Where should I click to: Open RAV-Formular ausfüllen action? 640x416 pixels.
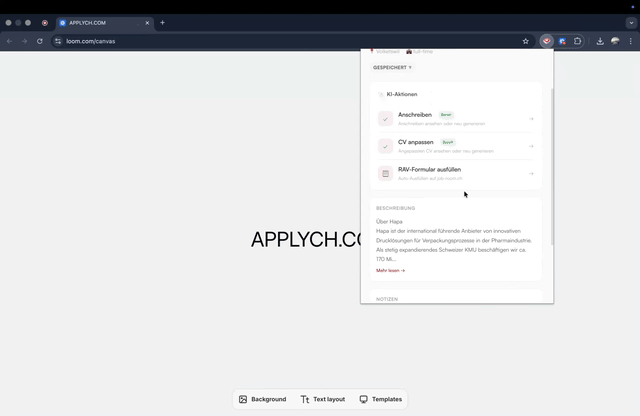[x=456, y=174]
